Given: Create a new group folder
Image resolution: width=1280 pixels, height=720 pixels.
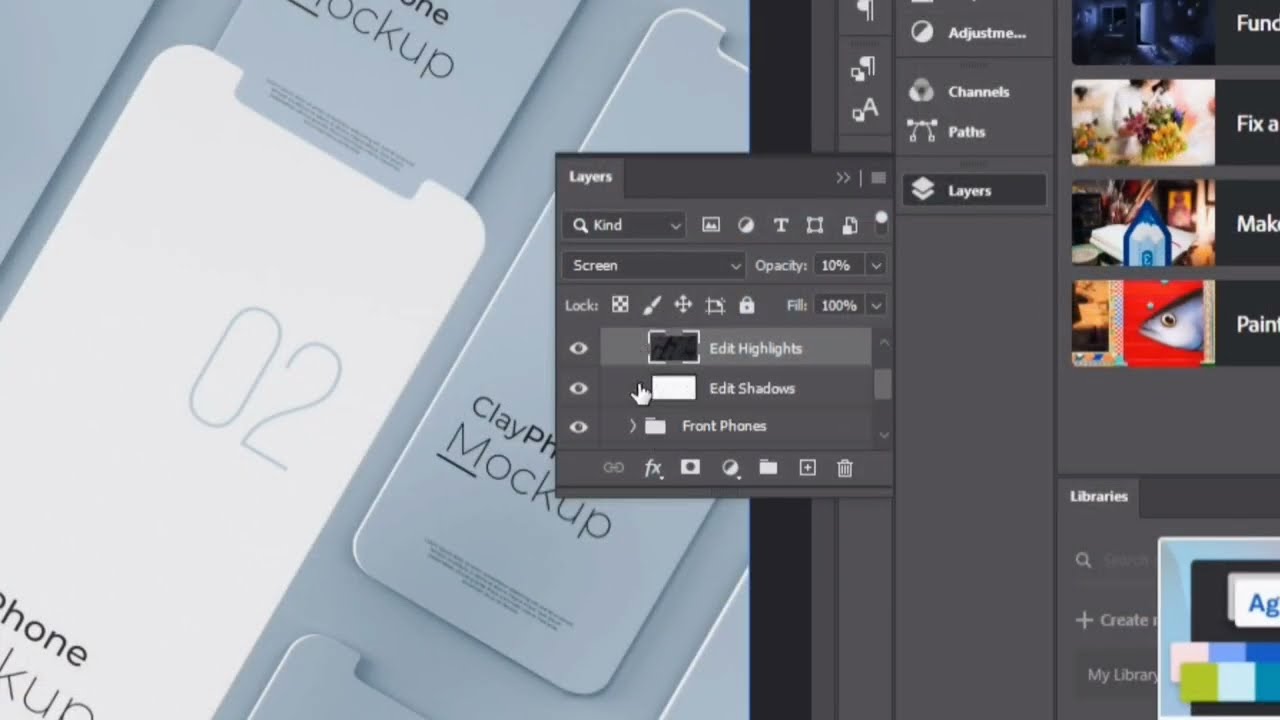Looking at the screenshot, I should [x=768, y=467].
